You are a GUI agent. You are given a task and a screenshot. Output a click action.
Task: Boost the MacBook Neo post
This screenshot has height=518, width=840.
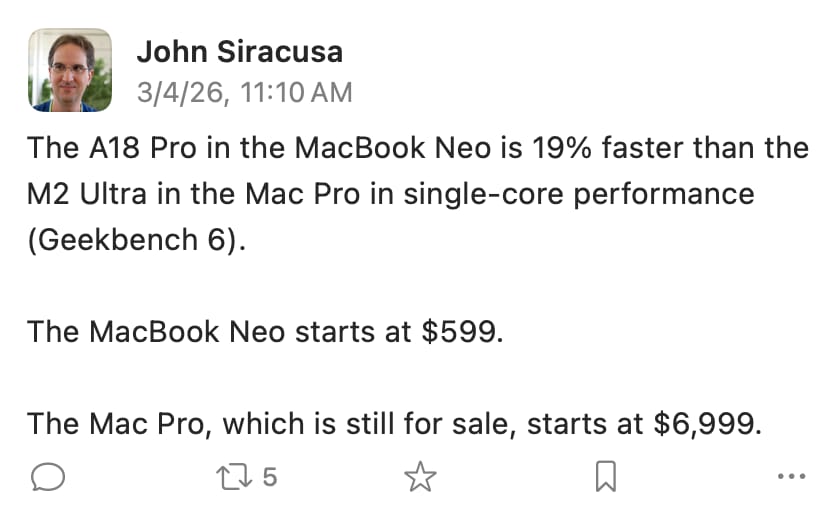[x=231, y=478]
